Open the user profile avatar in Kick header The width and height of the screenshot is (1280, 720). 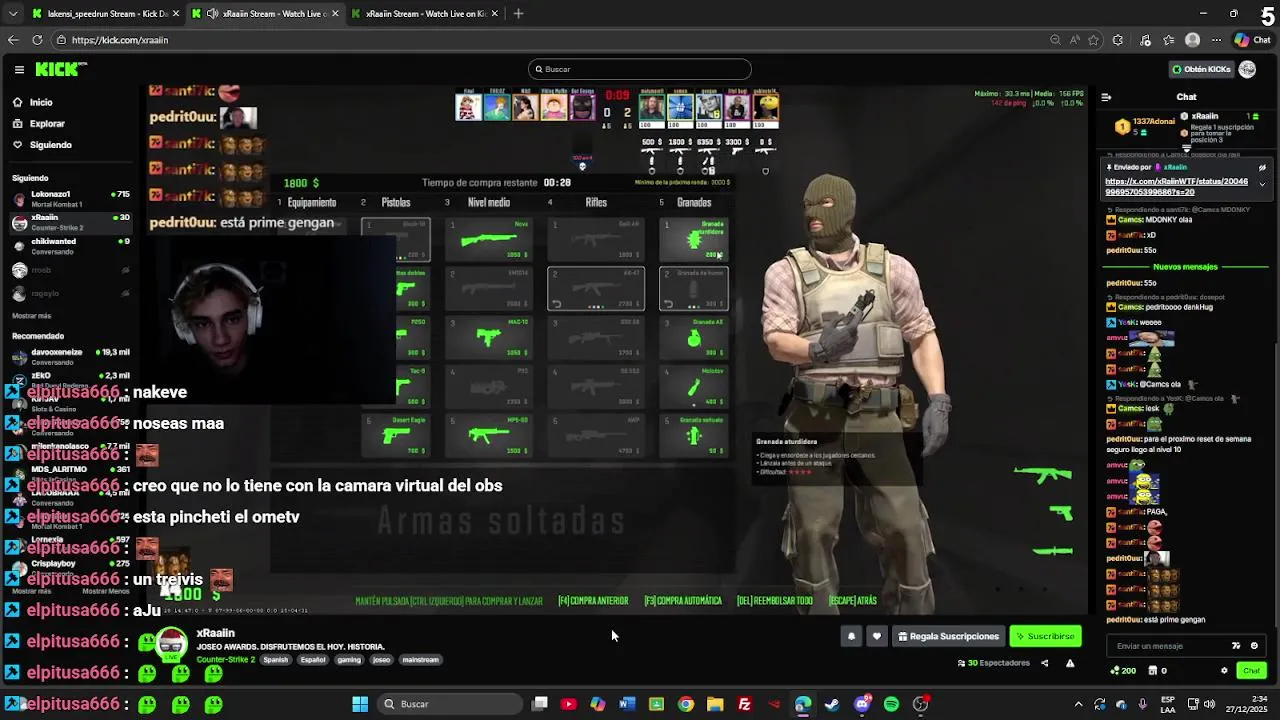(x=1247, y=69)
